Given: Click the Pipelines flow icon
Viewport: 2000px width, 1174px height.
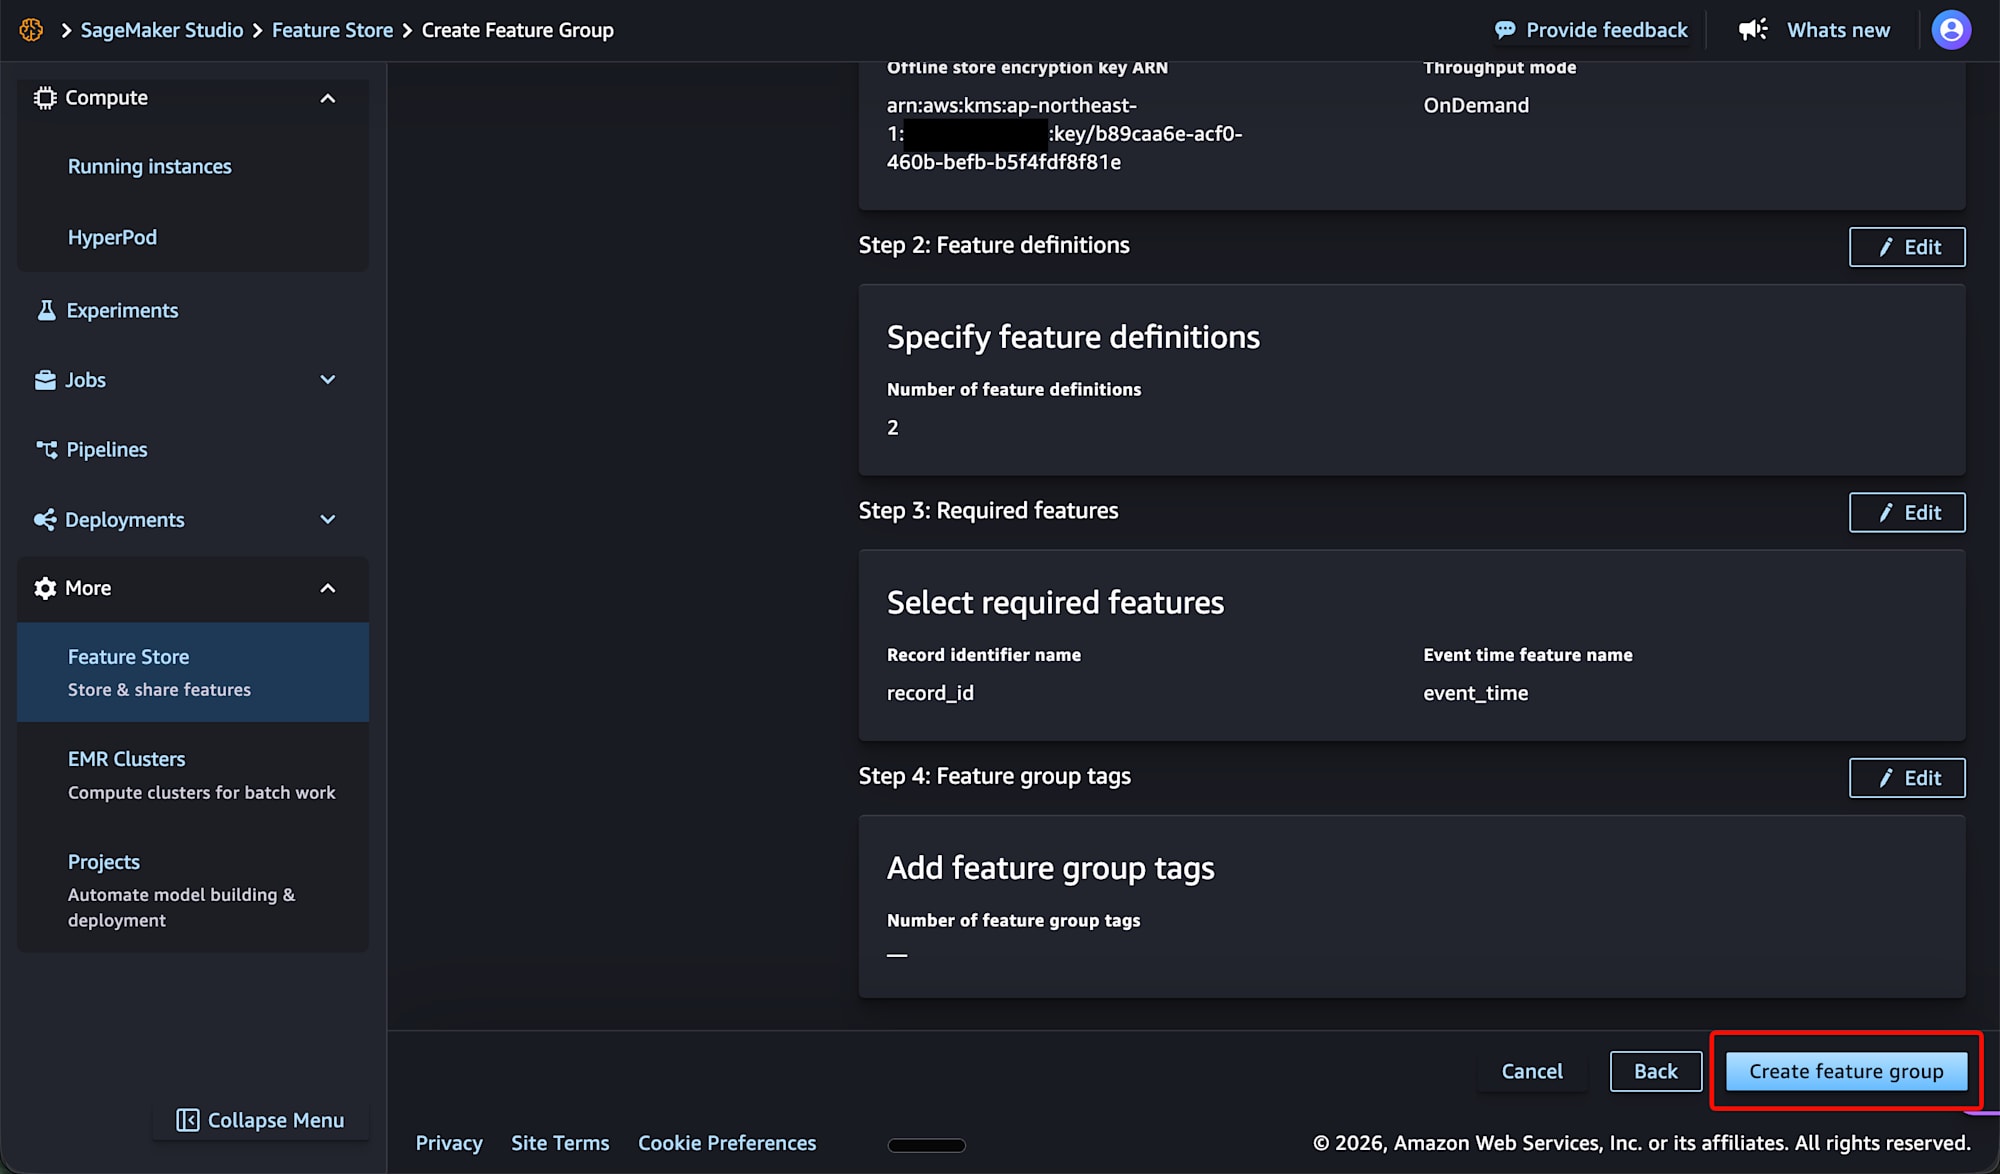Looking at the screenshot, I should tap(46, 450).
